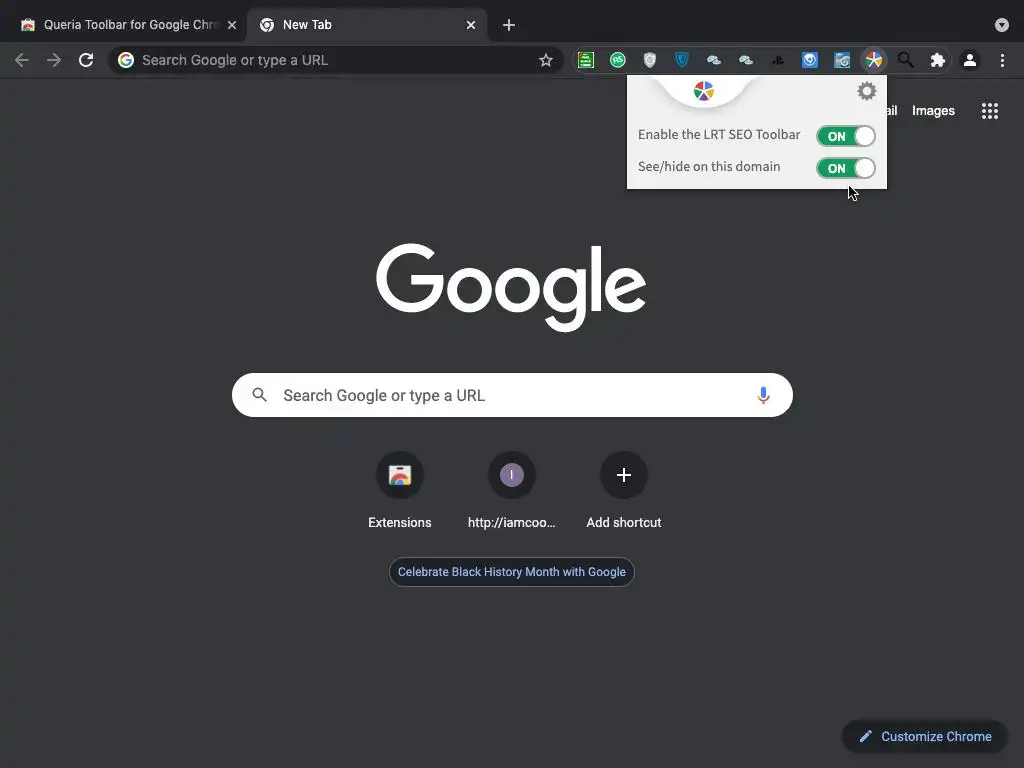Viewport: 1024px width, 768px height.
Task: Click the LRT SEO Toolbar pinwheel icon
Action: click(x=874, y=60)
